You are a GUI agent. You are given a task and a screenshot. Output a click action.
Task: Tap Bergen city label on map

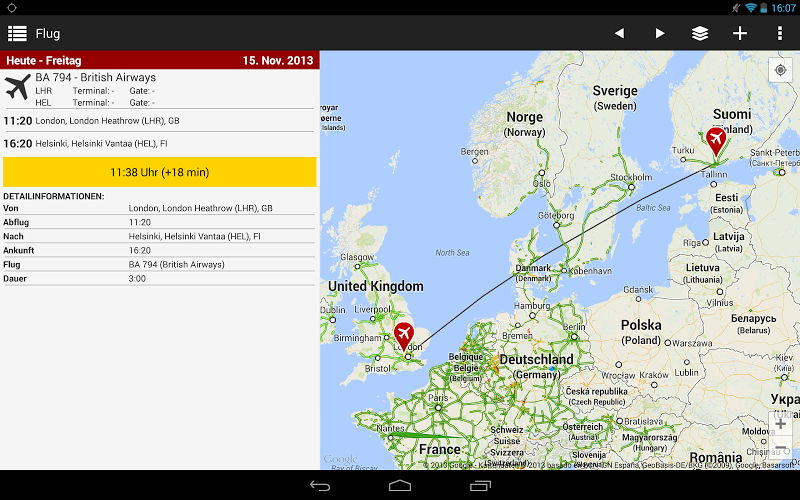coord(474,152)
